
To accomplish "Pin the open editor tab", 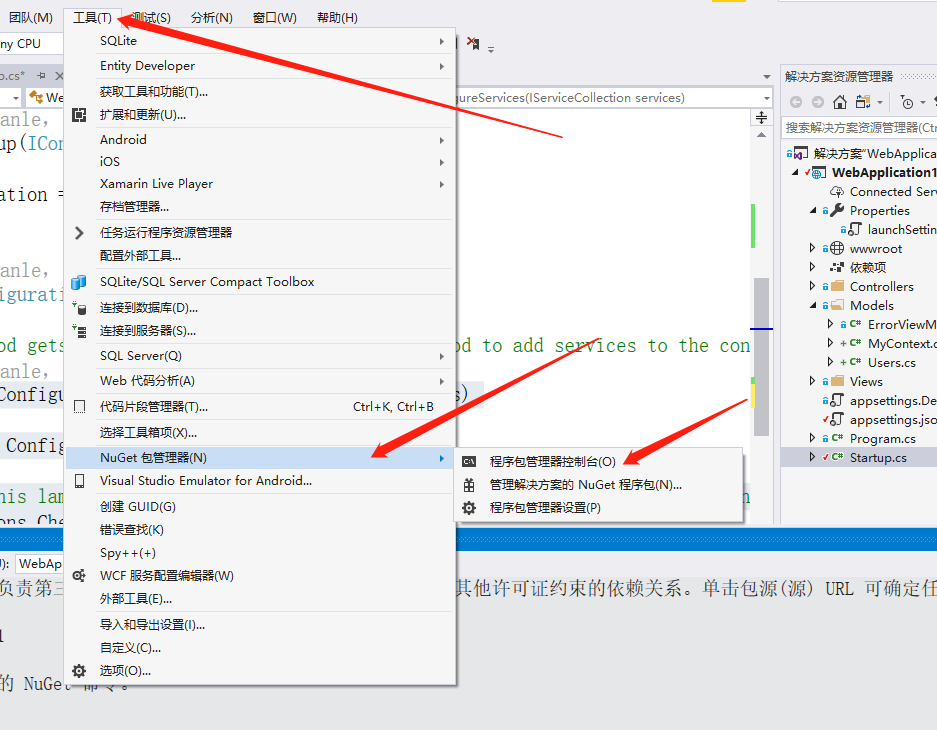I will tap(41, 75).
